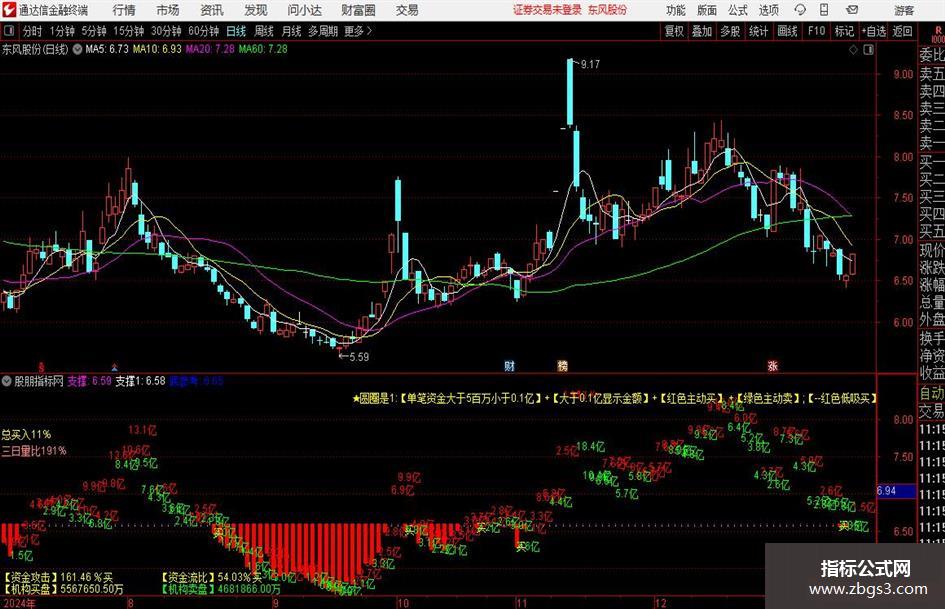The image size is (945, 609).
Task: Open the 财富圈 menu
Action: [358, 10]
